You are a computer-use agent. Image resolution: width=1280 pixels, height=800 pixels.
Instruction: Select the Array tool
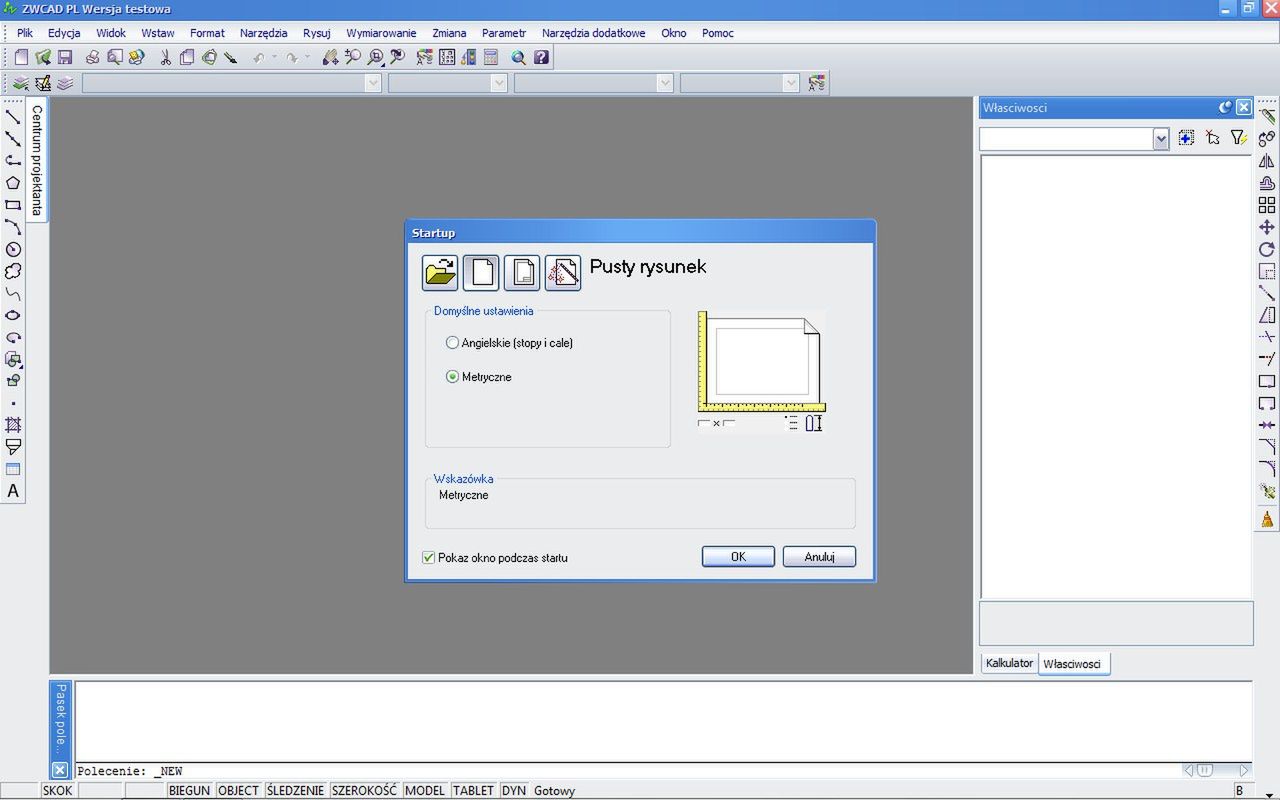pyautogui.click(x=1267, y=205)
